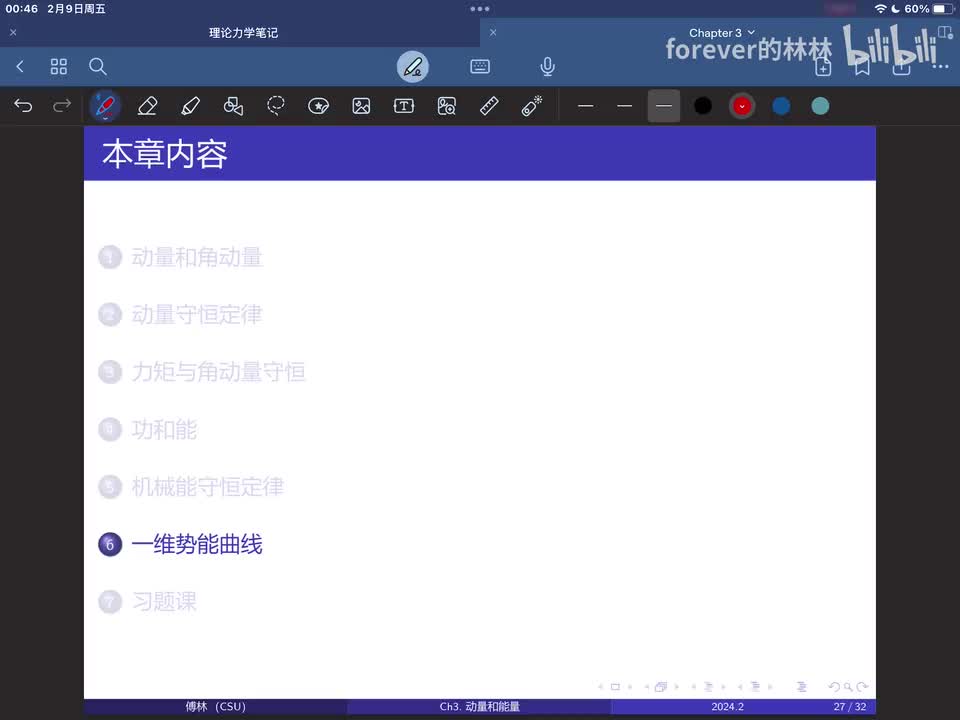The height and width of the screenshot is (720, 960).
Task: Undo the last action
Action: coord(23,106)
